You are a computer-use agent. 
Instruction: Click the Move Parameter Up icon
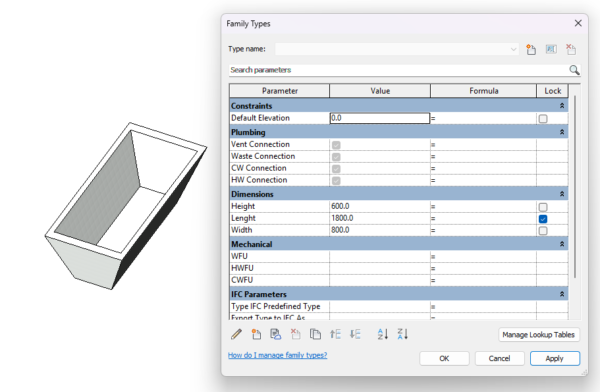coord(335,334)
